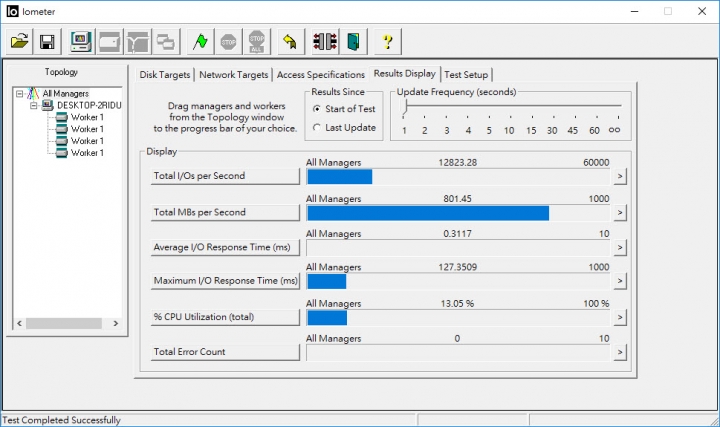Click the Total I/Os per Second progress bar
This screenshot has width=720, height=427.
(458, 177)
